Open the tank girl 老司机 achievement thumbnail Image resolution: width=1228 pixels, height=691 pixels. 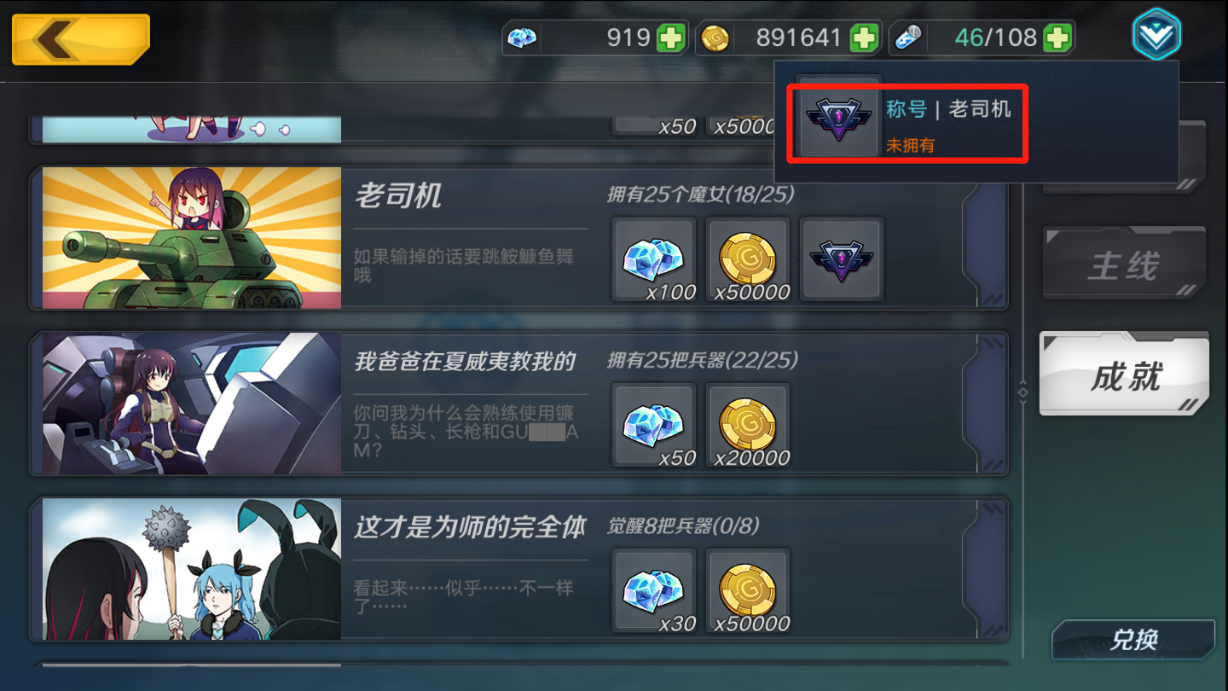pyautogui.click(x=192, y=238)
